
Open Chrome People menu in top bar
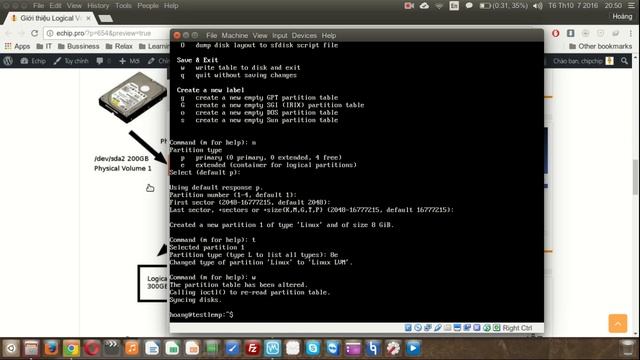click(x=148, y=6)
